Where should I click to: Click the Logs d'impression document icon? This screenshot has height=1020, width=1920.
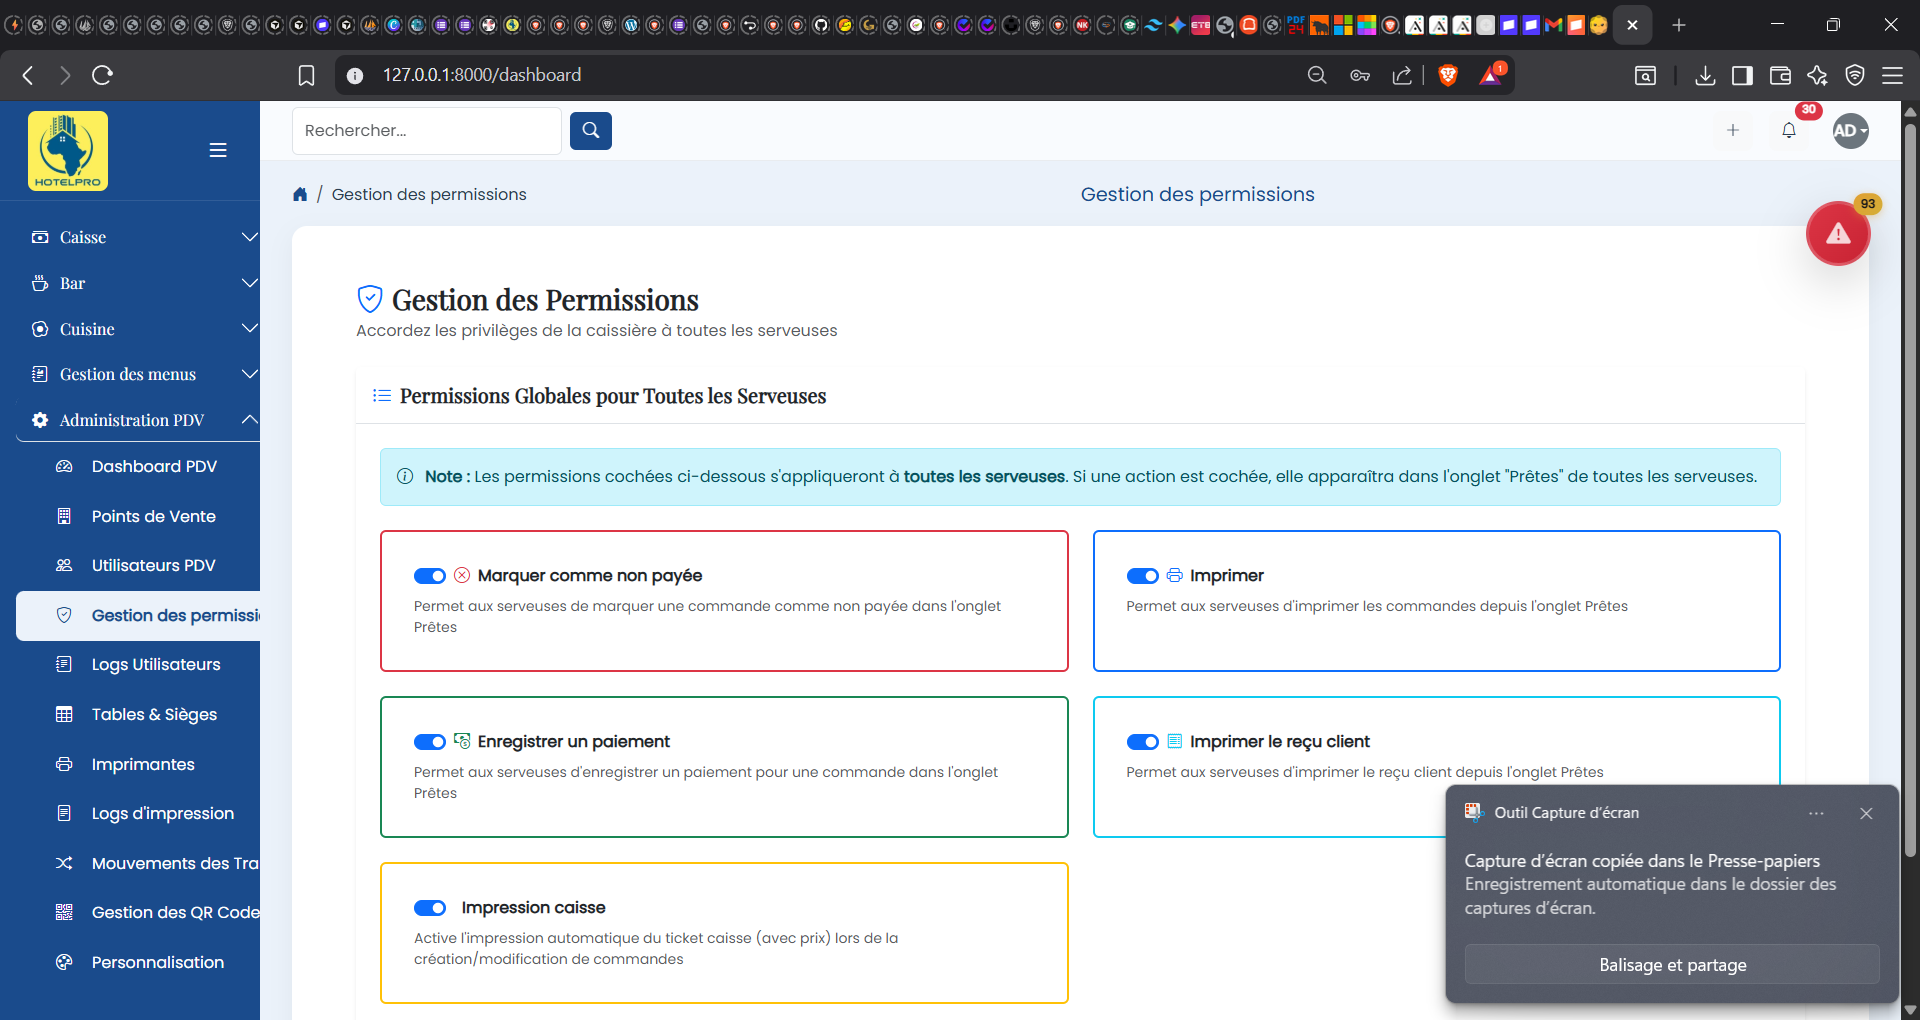pyautogui.click(x=64, y=813)
